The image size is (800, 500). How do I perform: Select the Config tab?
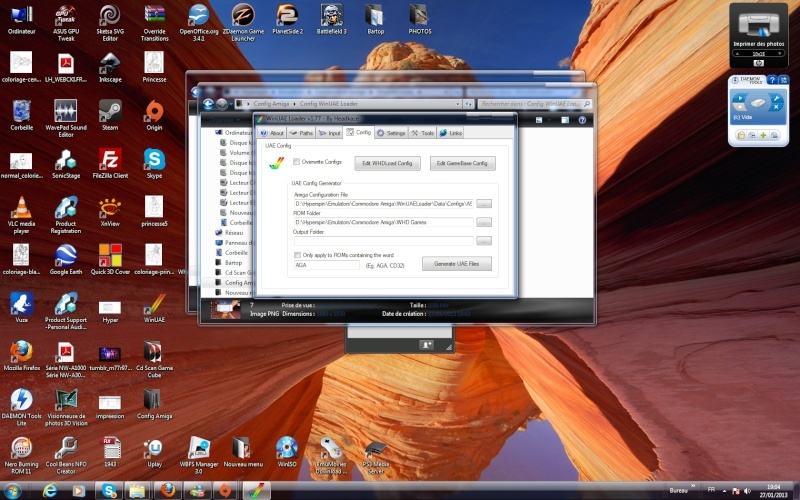pyautogui.click(x=359, y=132)
